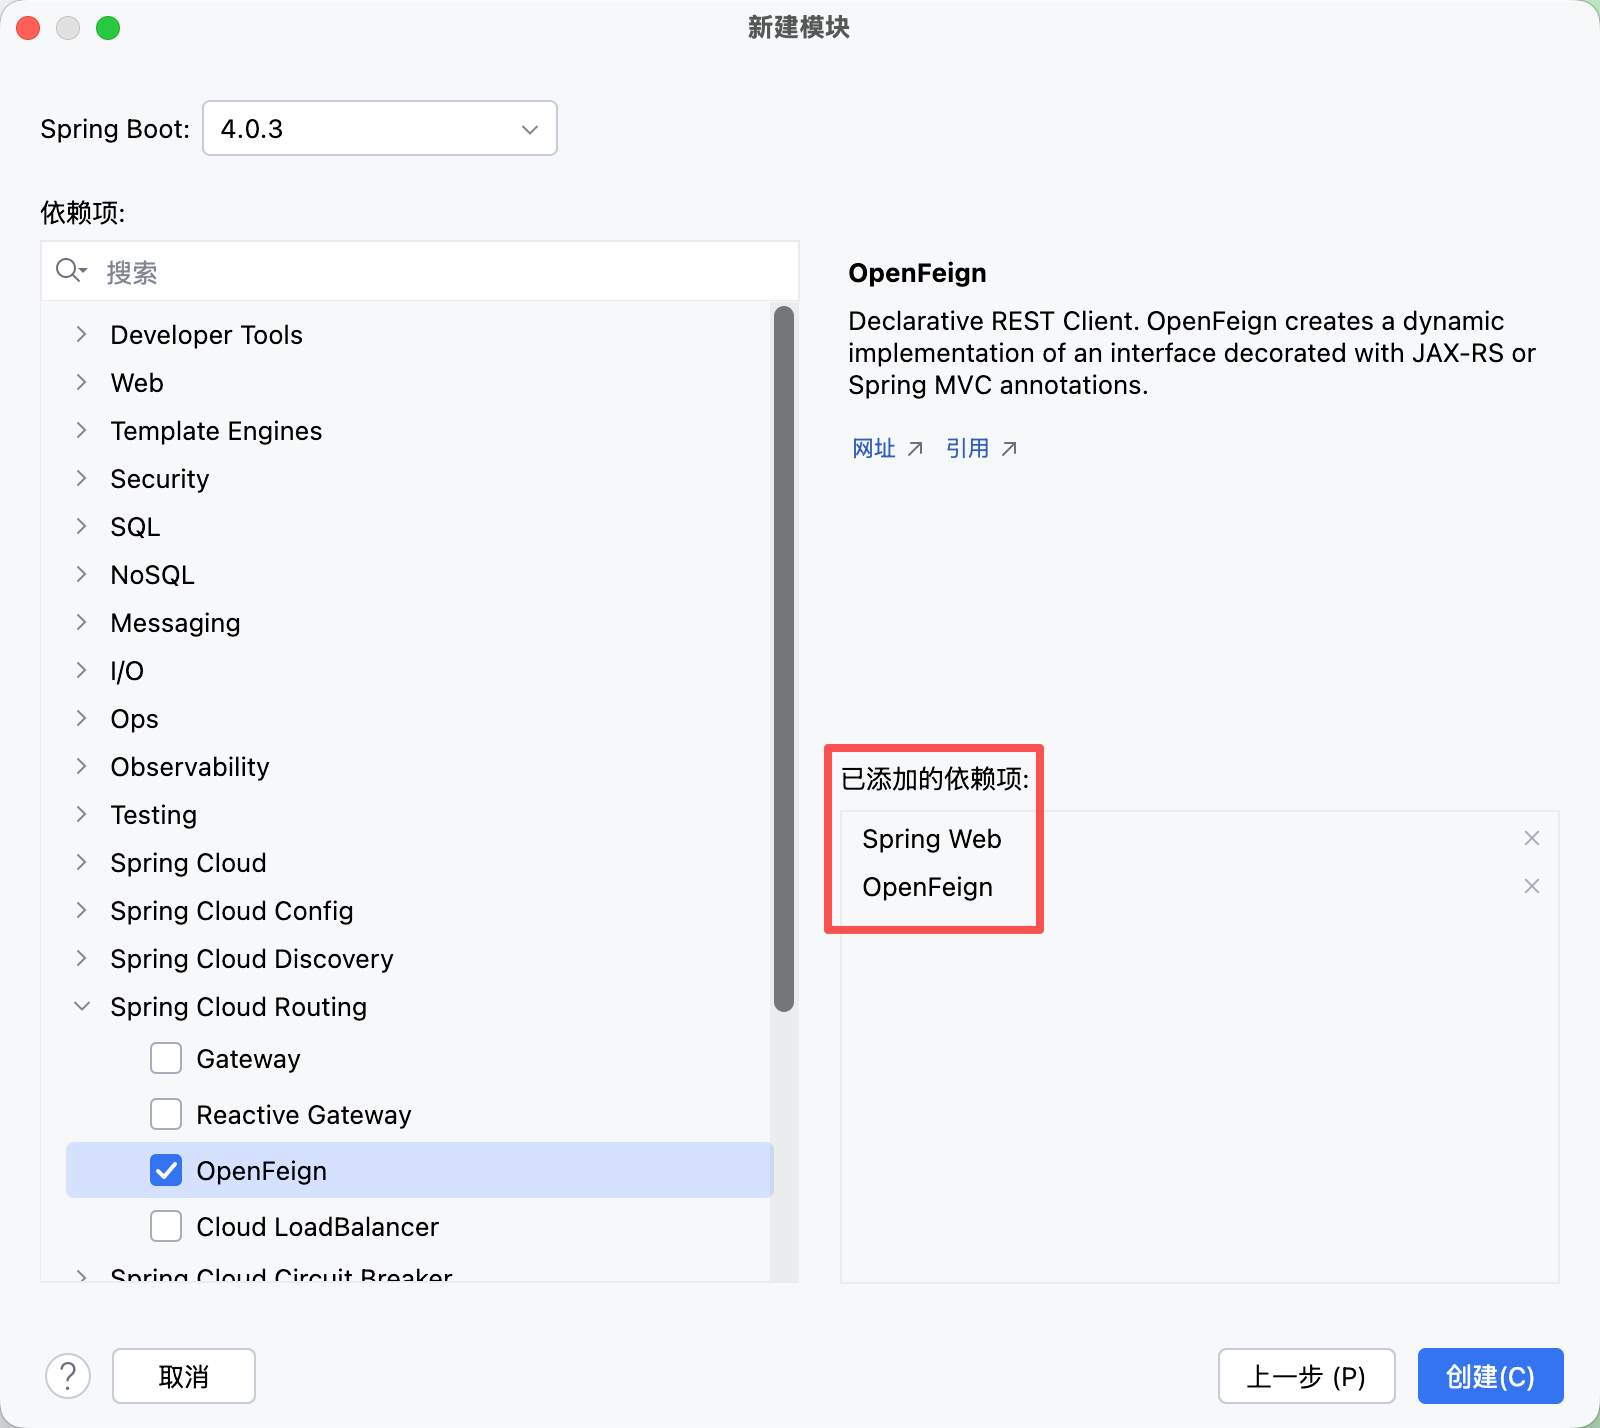The height and width of the screenshot is (1428, 1600).
Task: Uncheck the OpenFeign checkbox
Action: click(x=166, y=1170)
